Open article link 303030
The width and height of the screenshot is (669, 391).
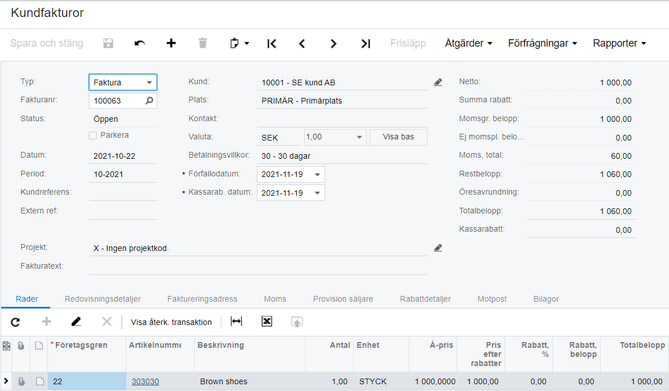click(x=145, y=381)
